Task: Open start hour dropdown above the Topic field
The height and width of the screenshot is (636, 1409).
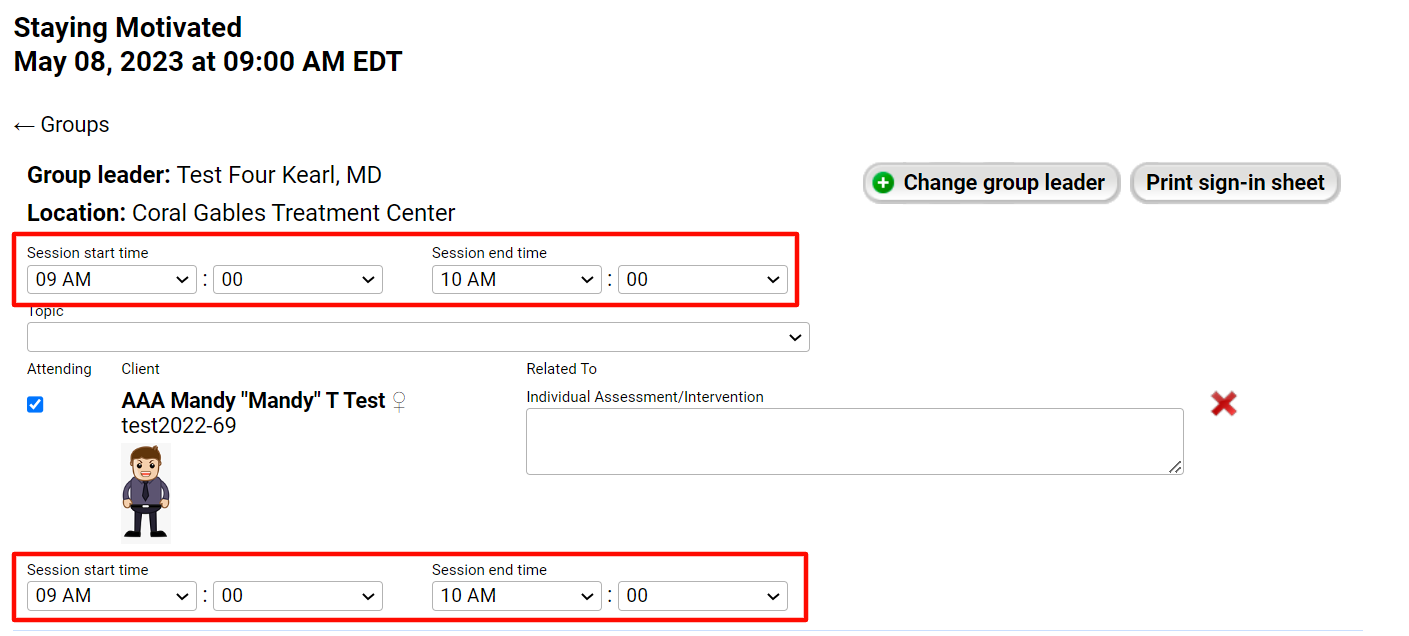Action: click(x=111, y=280)
